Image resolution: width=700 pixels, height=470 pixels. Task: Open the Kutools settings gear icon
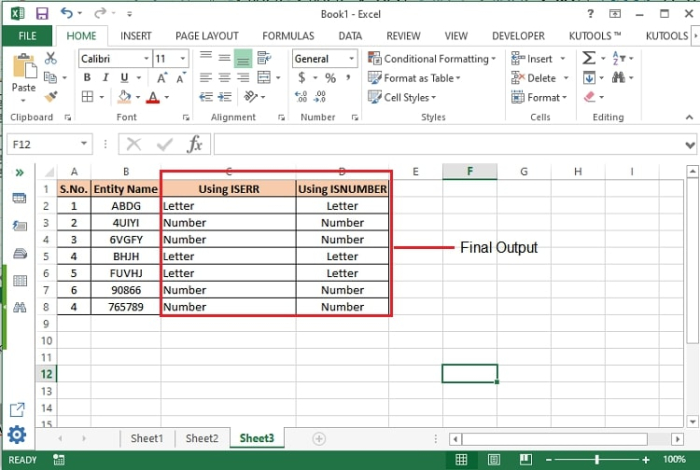(17, 435)
